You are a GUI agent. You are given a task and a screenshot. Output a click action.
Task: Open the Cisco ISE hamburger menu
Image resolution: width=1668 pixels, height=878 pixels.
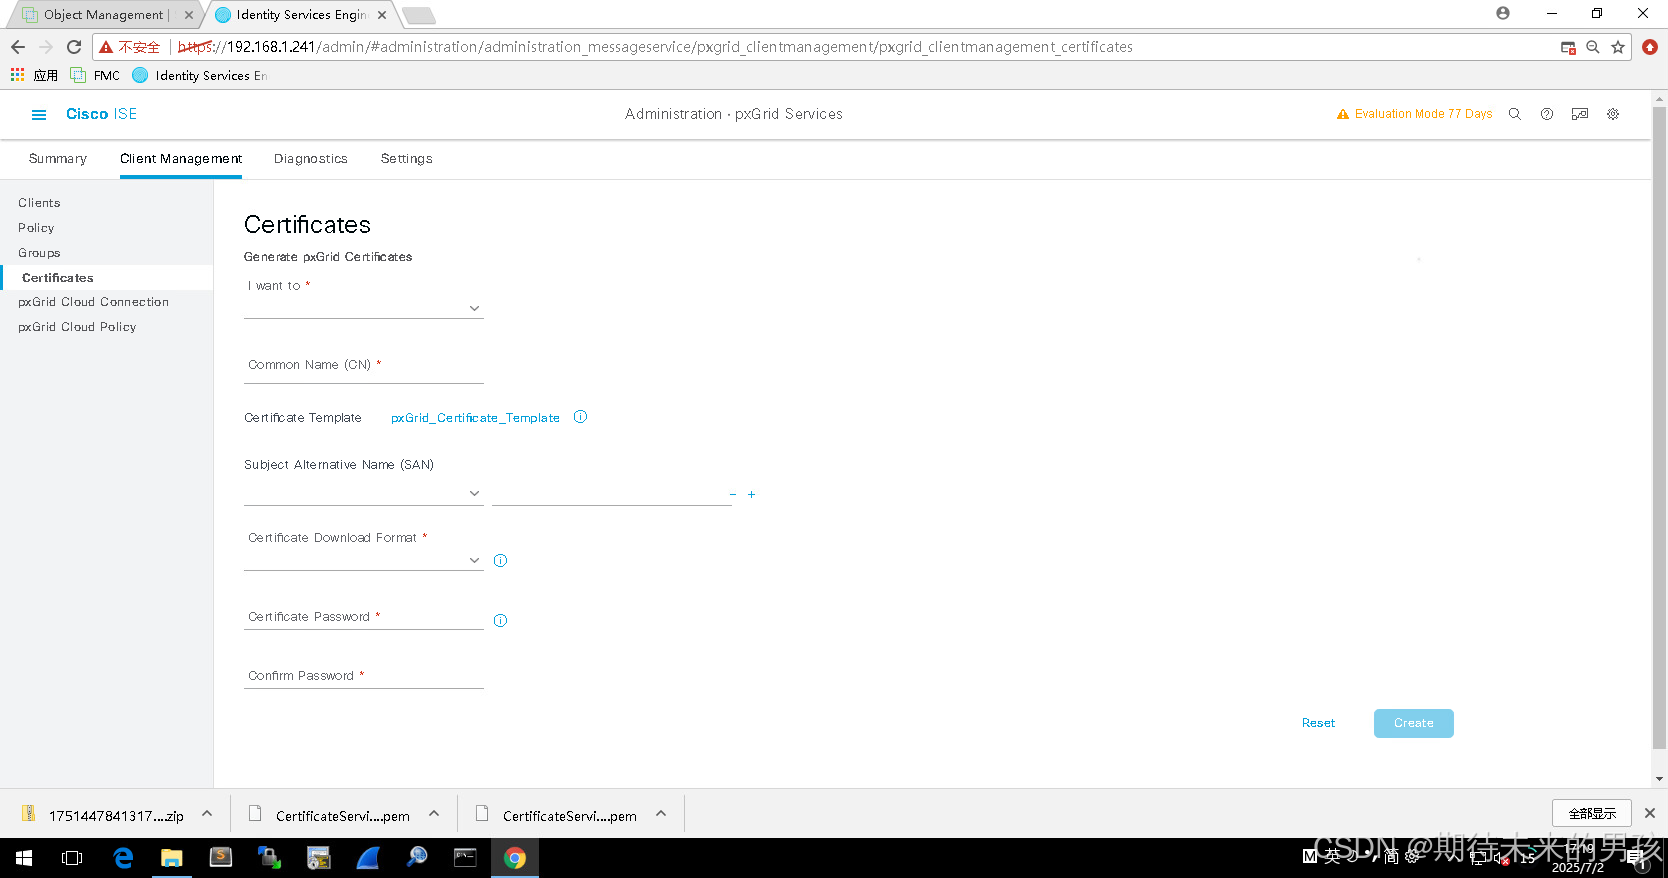click(x=39, y=115)
